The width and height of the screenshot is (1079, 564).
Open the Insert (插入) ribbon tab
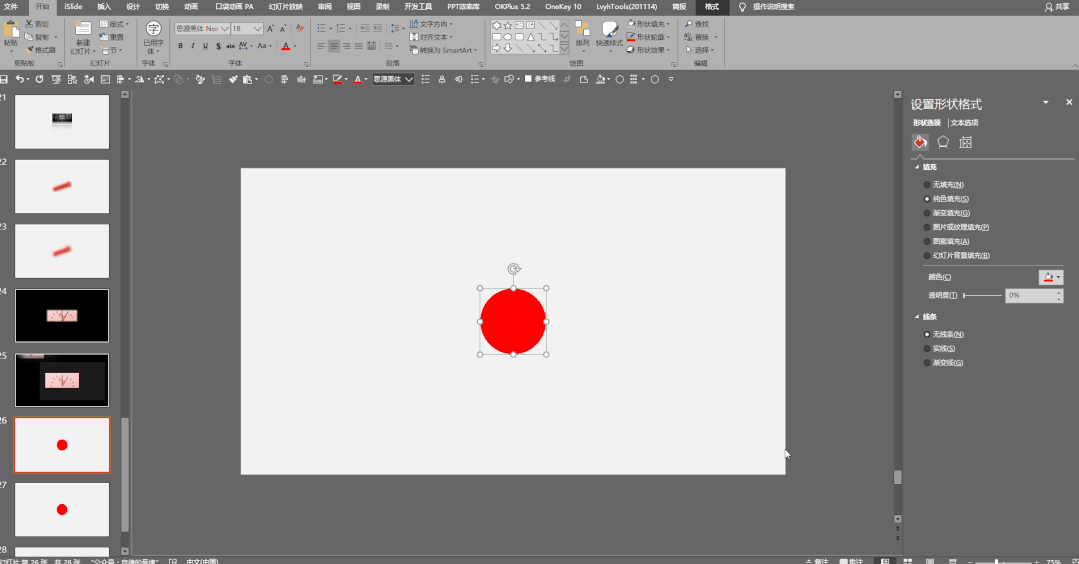click(104, 6)
